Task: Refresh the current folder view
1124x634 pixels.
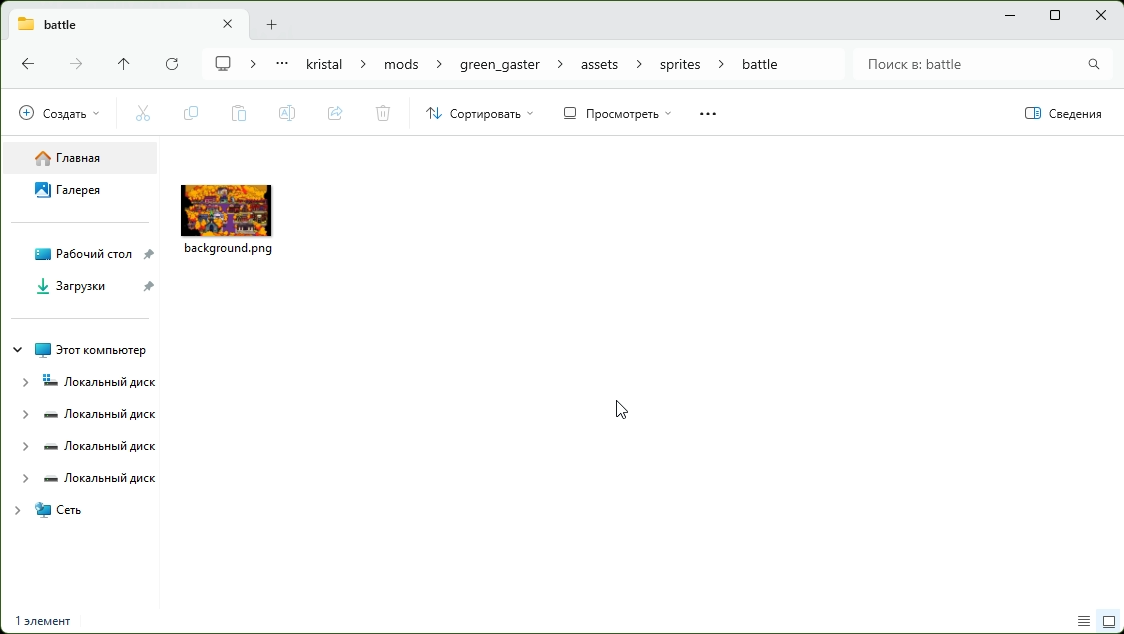Action: [x=172, y=64]
